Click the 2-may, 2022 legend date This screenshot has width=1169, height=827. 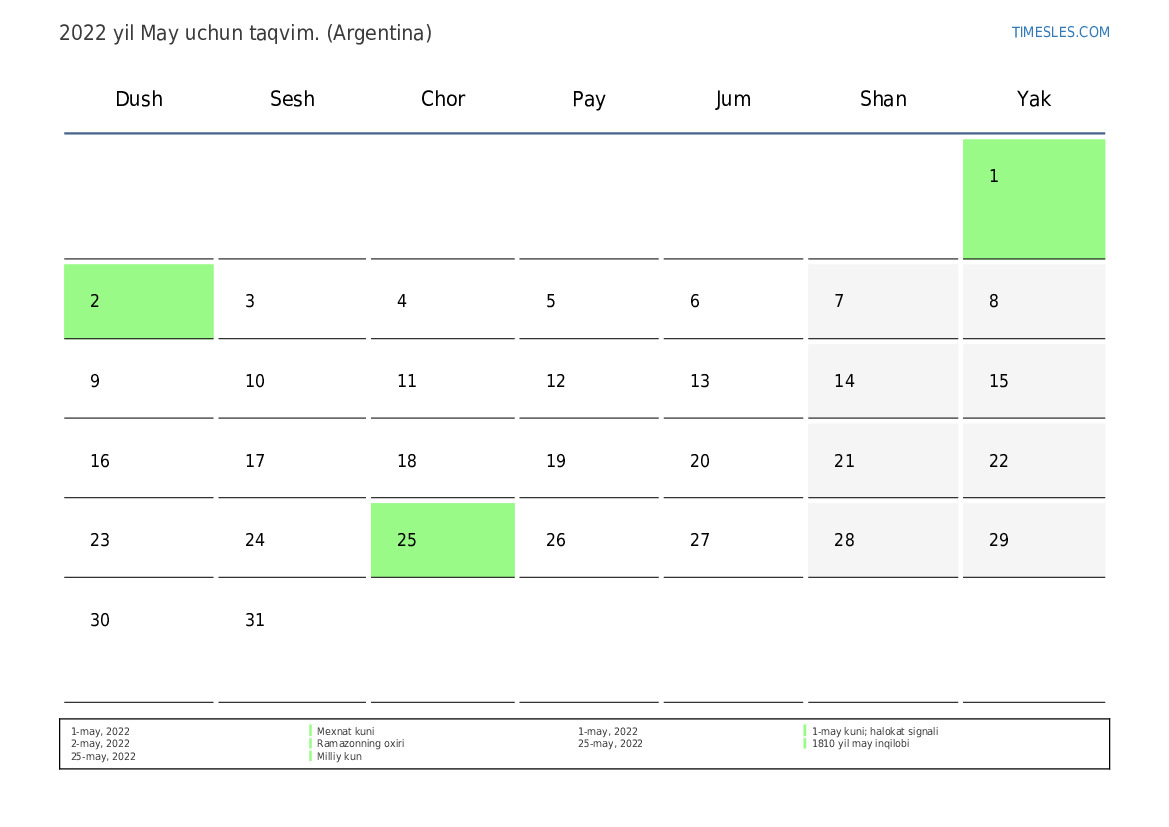point(100,743)
